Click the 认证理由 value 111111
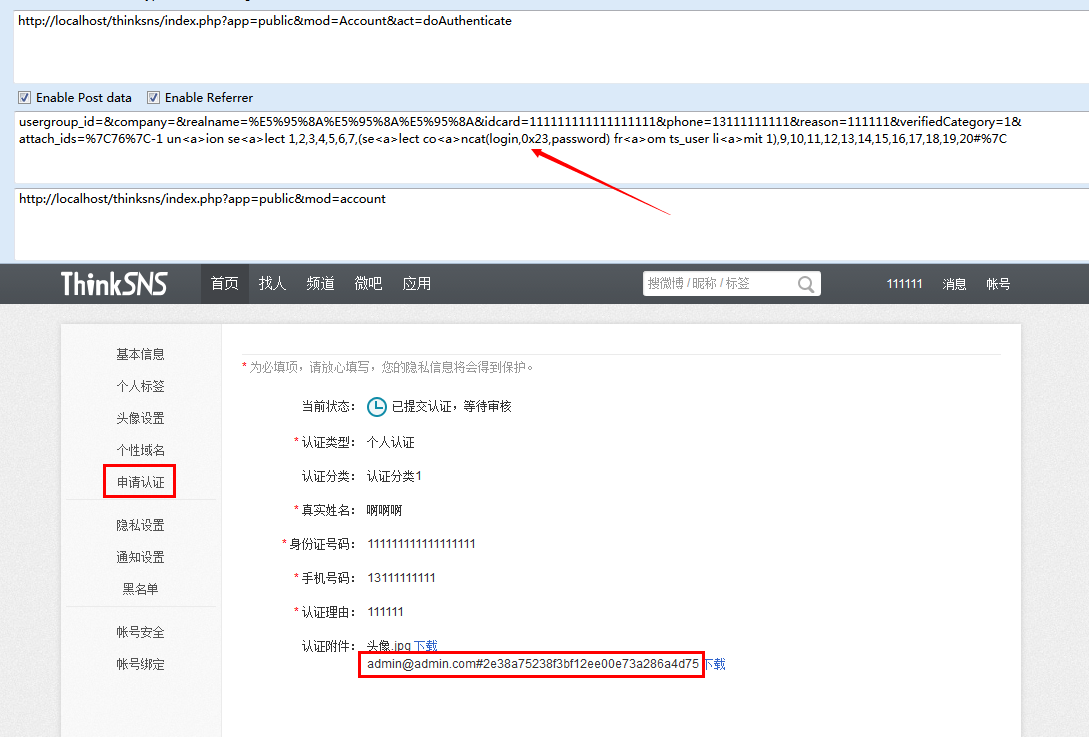The image size is (1089, 737). click(x=385, y=612)
